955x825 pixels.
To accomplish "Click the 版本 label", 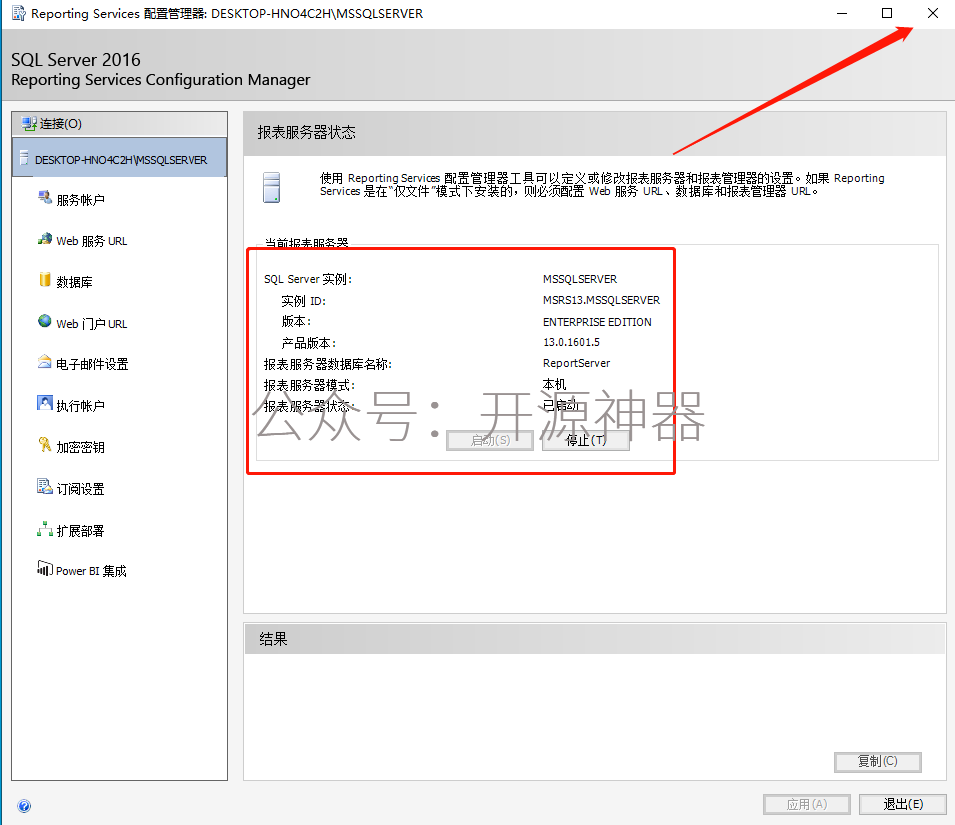I will (x=296, y=321).
